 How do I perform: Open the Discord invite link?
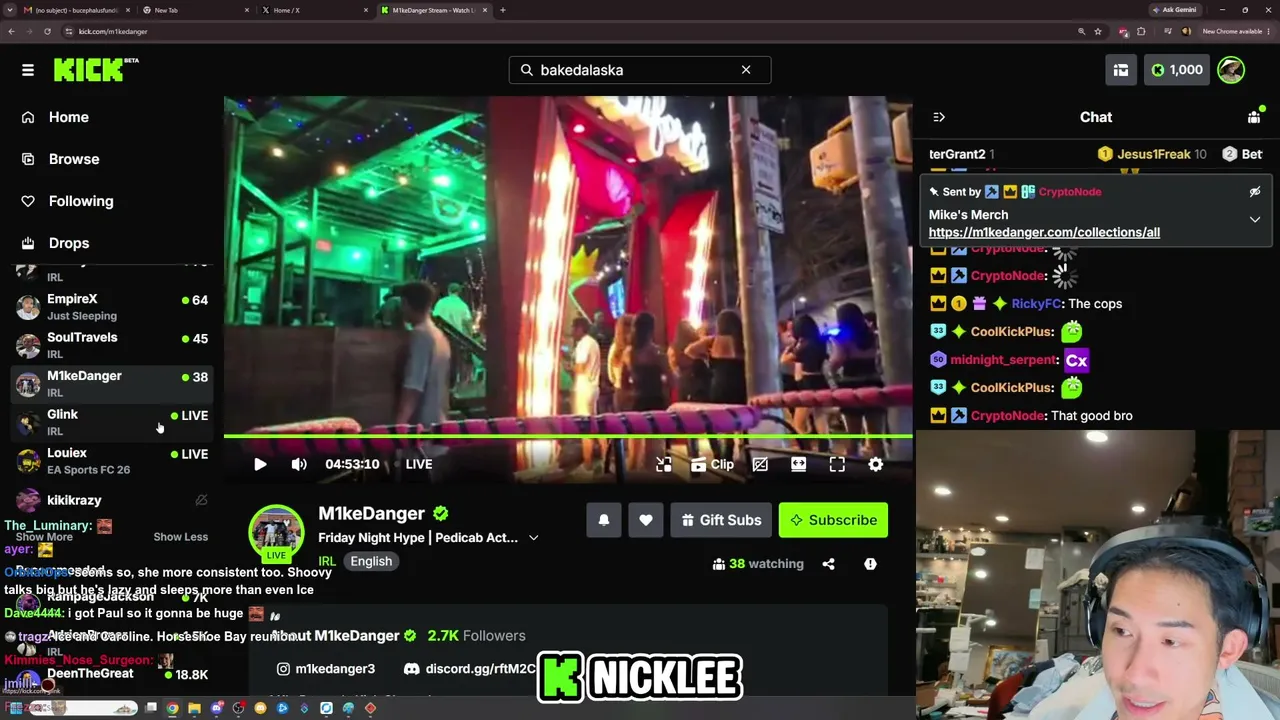[x=470, y=669]
